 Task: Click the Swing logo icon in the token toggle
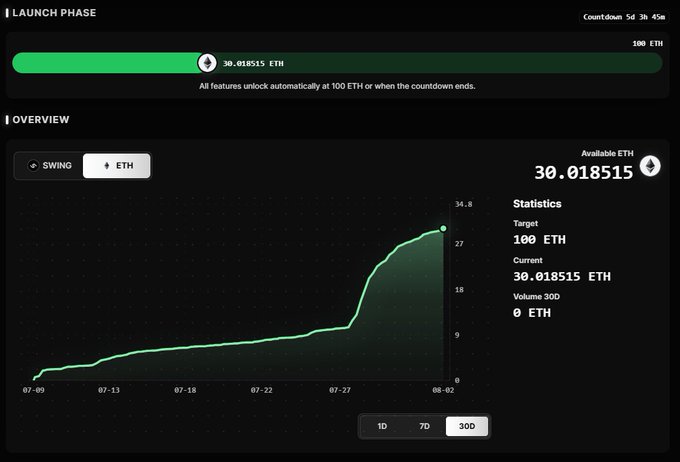coord(33,166)
